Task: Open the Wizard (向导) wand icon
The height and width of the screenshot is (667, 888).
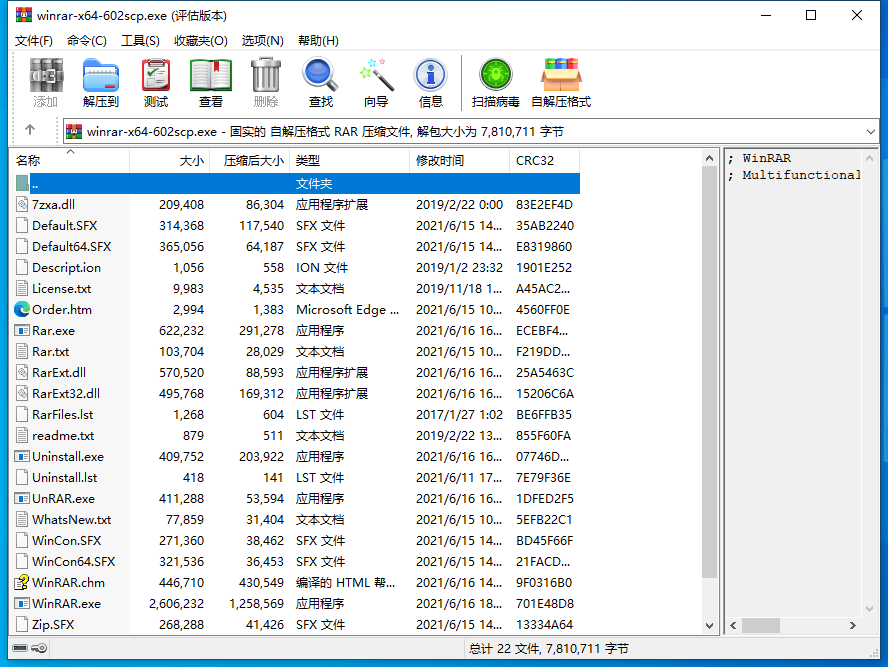Action: (x=376, y=75)
